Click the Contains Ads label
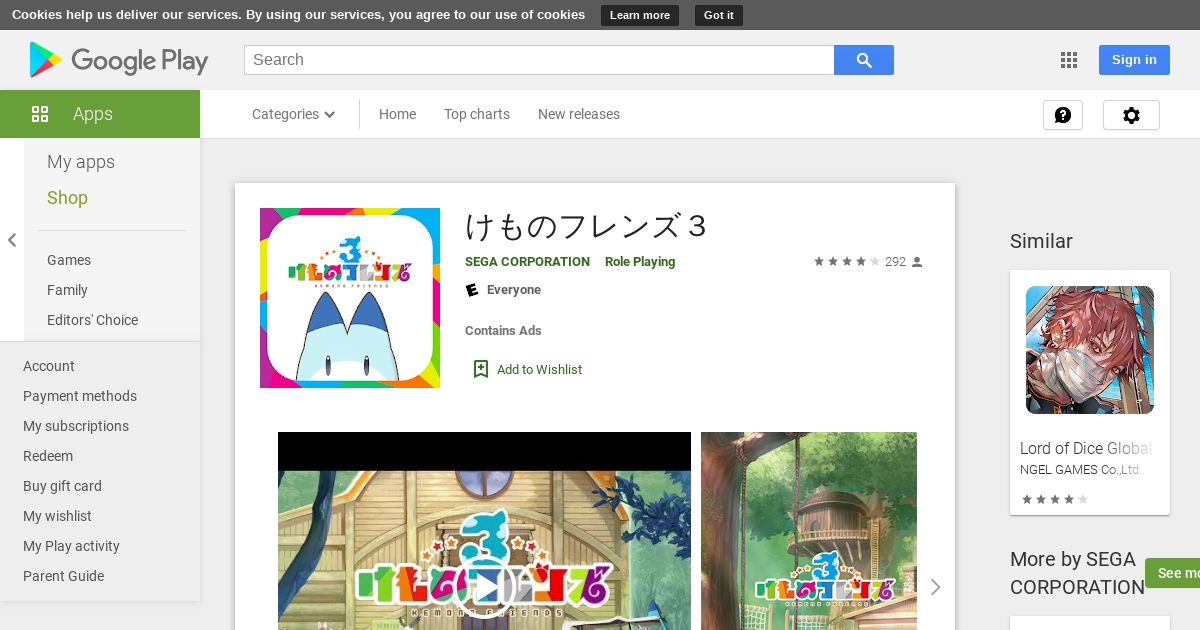Screen dimensions: 1200x630 (x=503, y=331)
